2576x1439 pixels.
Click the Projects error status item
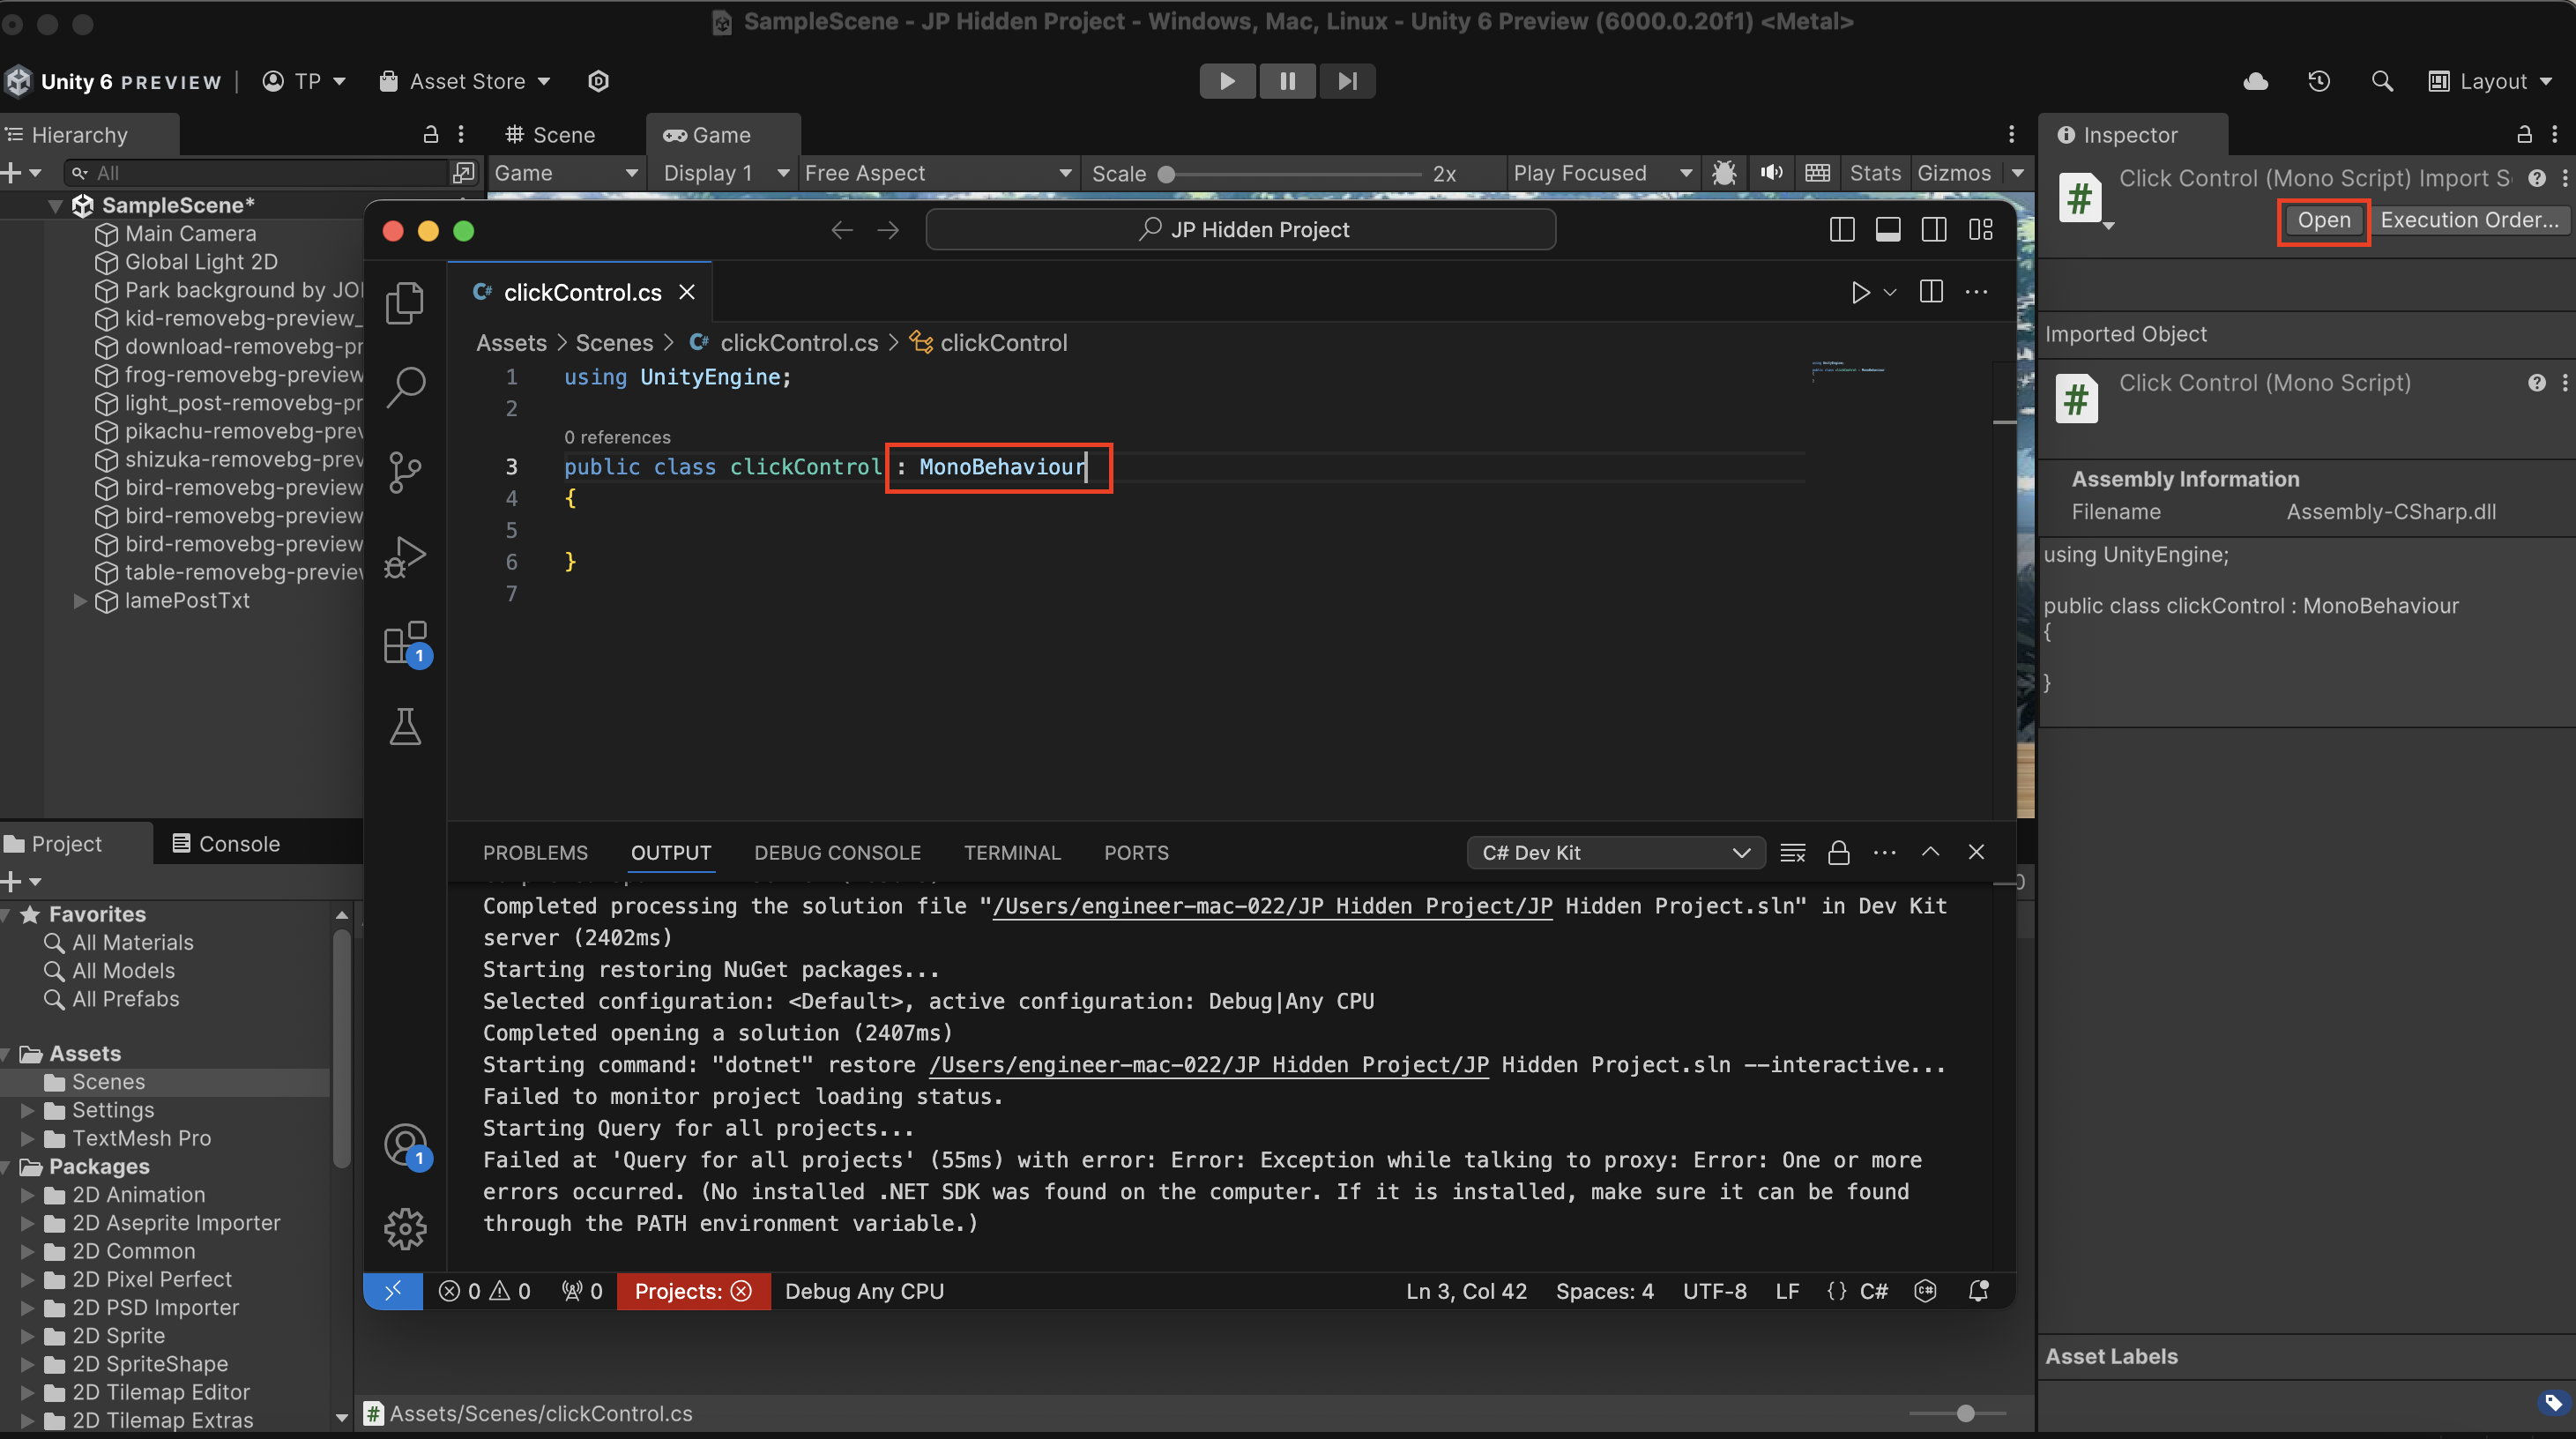tap(693, 1291)
